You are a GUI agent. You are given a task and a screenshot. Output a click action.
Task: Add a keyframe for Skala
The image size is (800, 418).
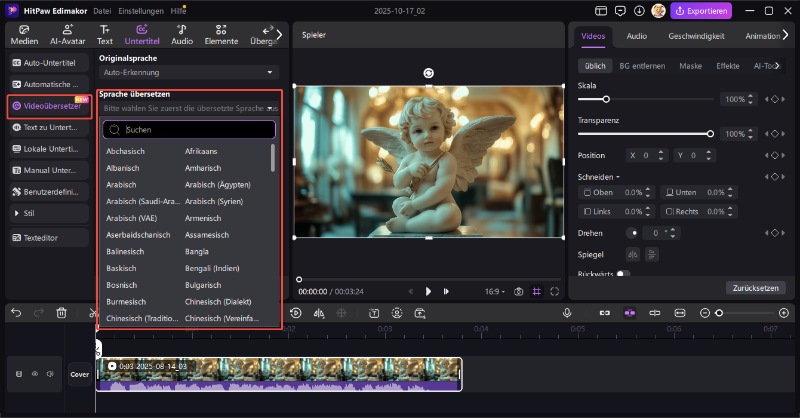click(x=774, y=99)
